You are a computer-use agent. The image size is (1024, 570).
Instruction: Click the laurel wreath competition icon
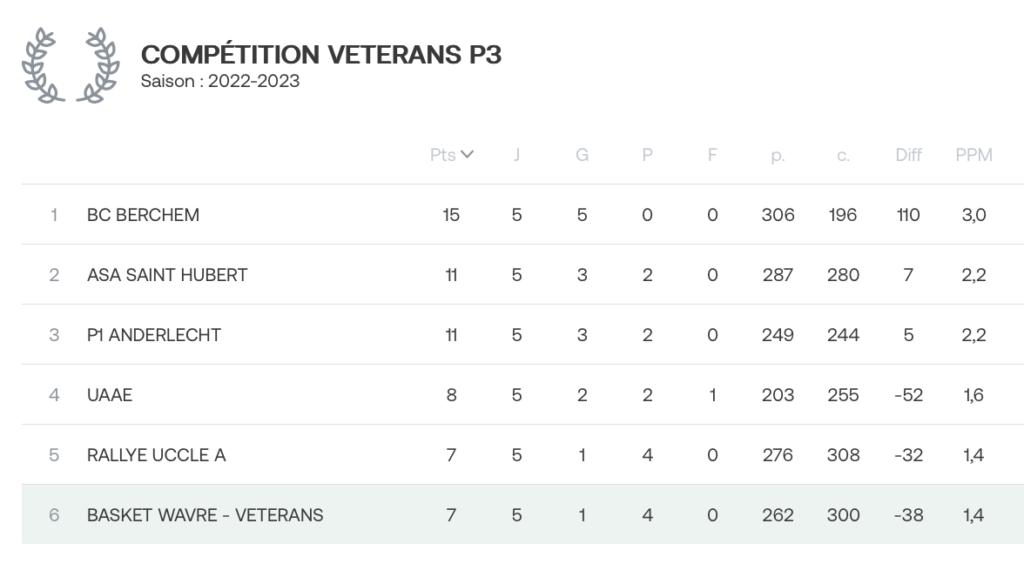[x=71, y=65]
